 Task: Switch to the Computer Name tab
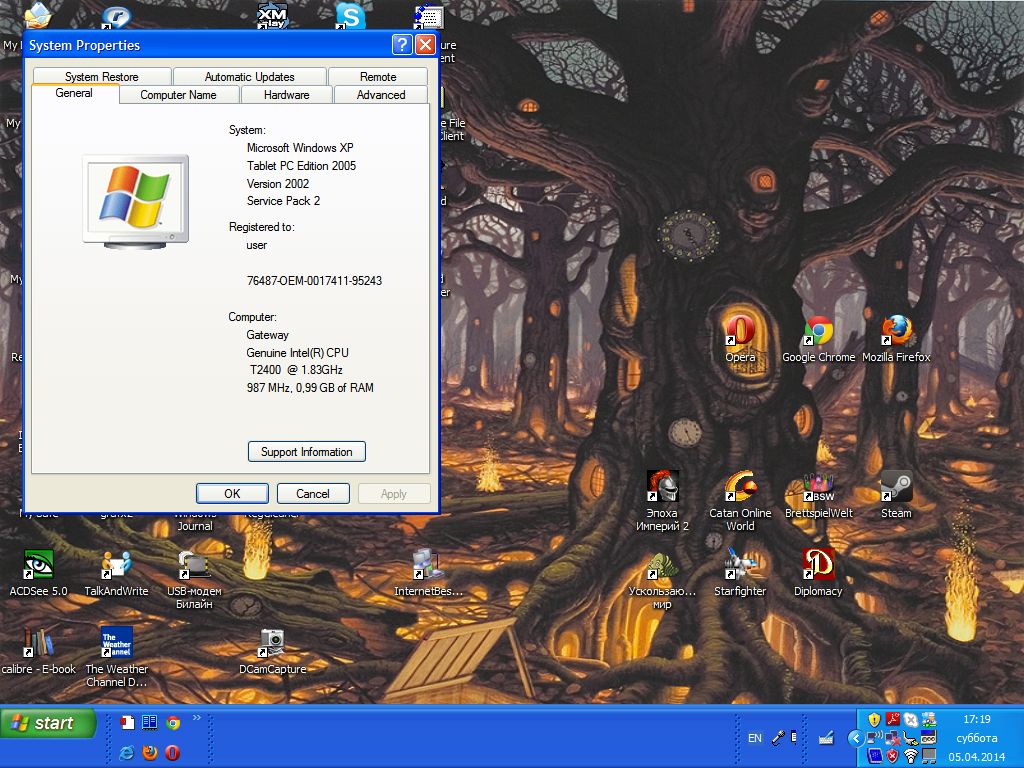(x=178, y=95)
